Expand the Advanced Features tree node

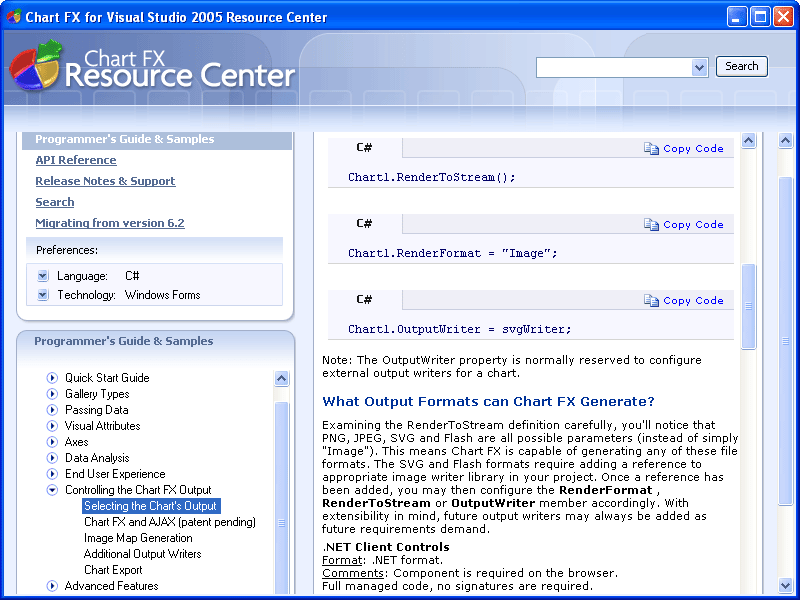point(52,586)
